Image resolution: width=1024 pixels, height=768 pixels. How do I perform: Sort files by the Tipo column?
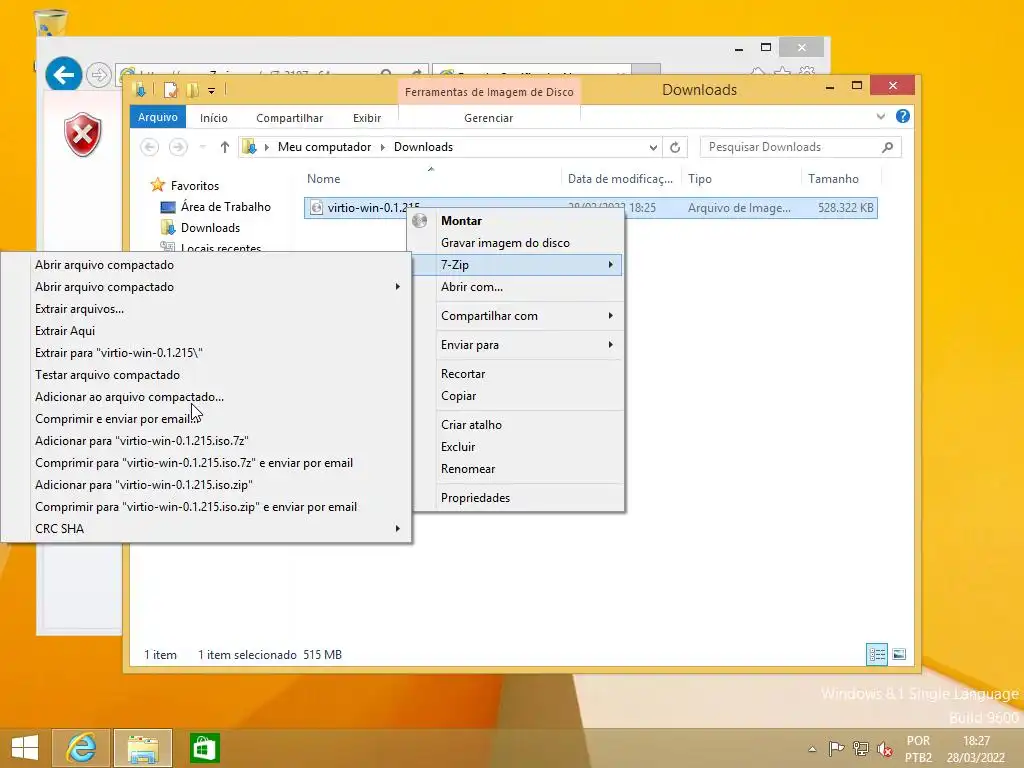click(699, 178)
